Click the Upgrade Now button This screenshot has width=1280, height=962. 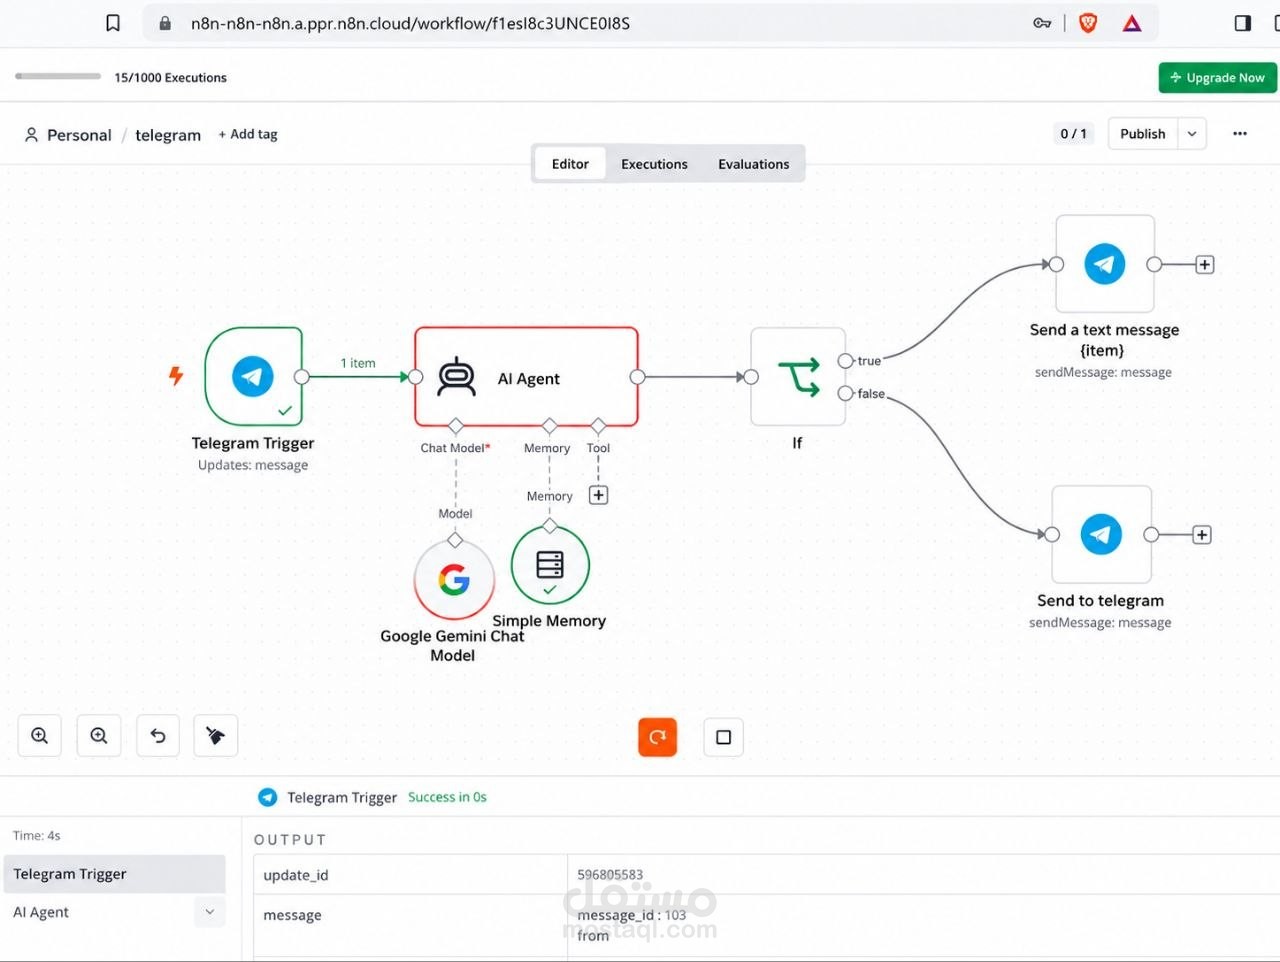[1217, 78]
